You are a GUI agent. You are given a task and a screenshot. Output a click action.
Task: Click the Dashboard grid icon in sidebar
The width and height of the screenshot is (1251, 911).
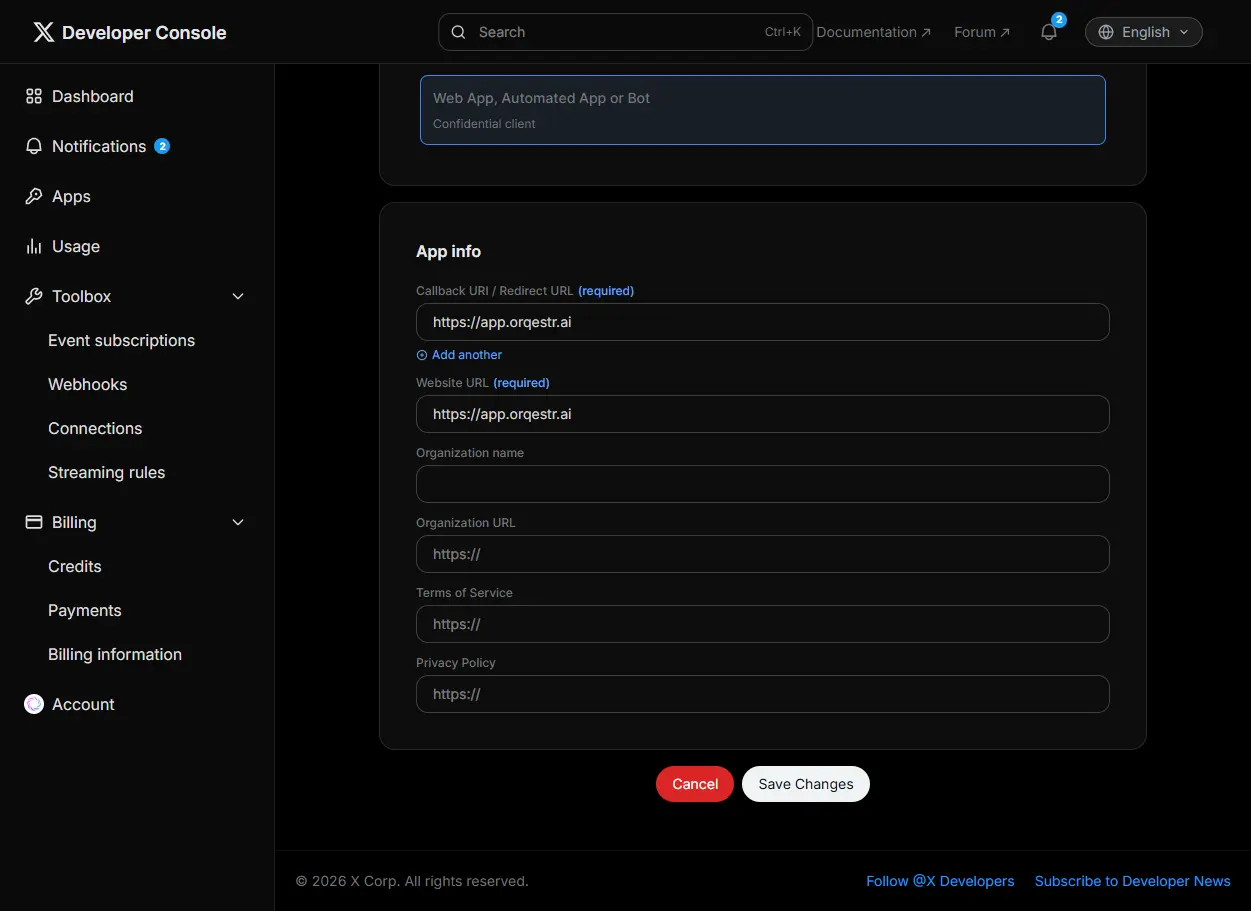34,96
